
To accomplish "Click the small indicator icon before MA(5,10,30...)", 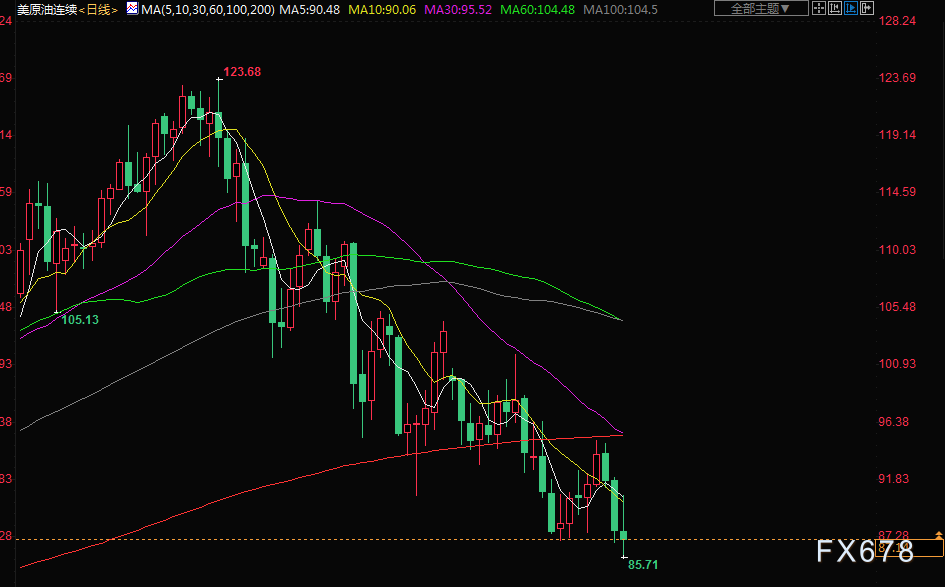I will [x=131, y=8].
